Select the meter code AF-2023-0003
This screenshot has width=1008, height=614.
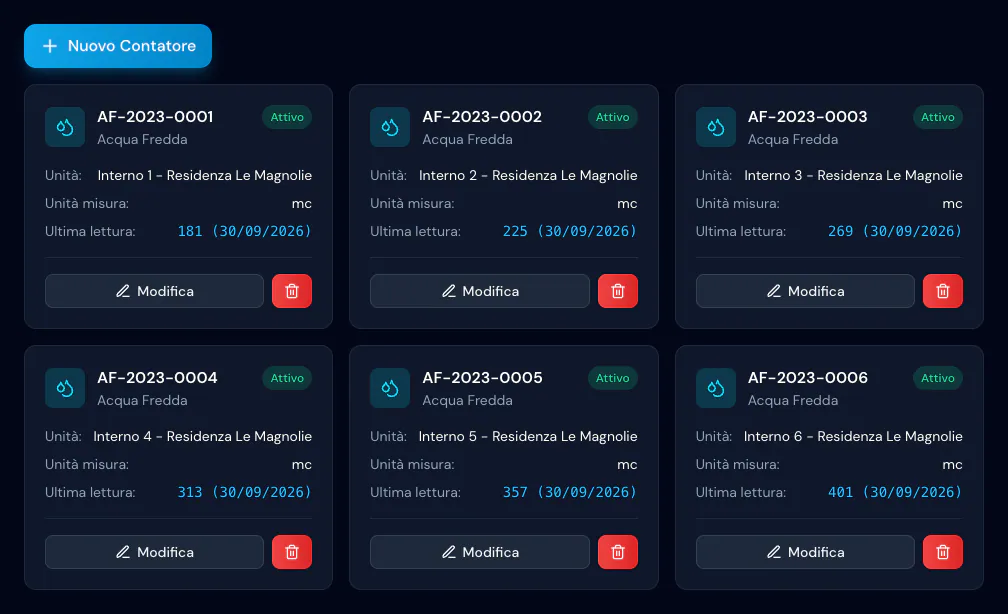tap(807, 116)
